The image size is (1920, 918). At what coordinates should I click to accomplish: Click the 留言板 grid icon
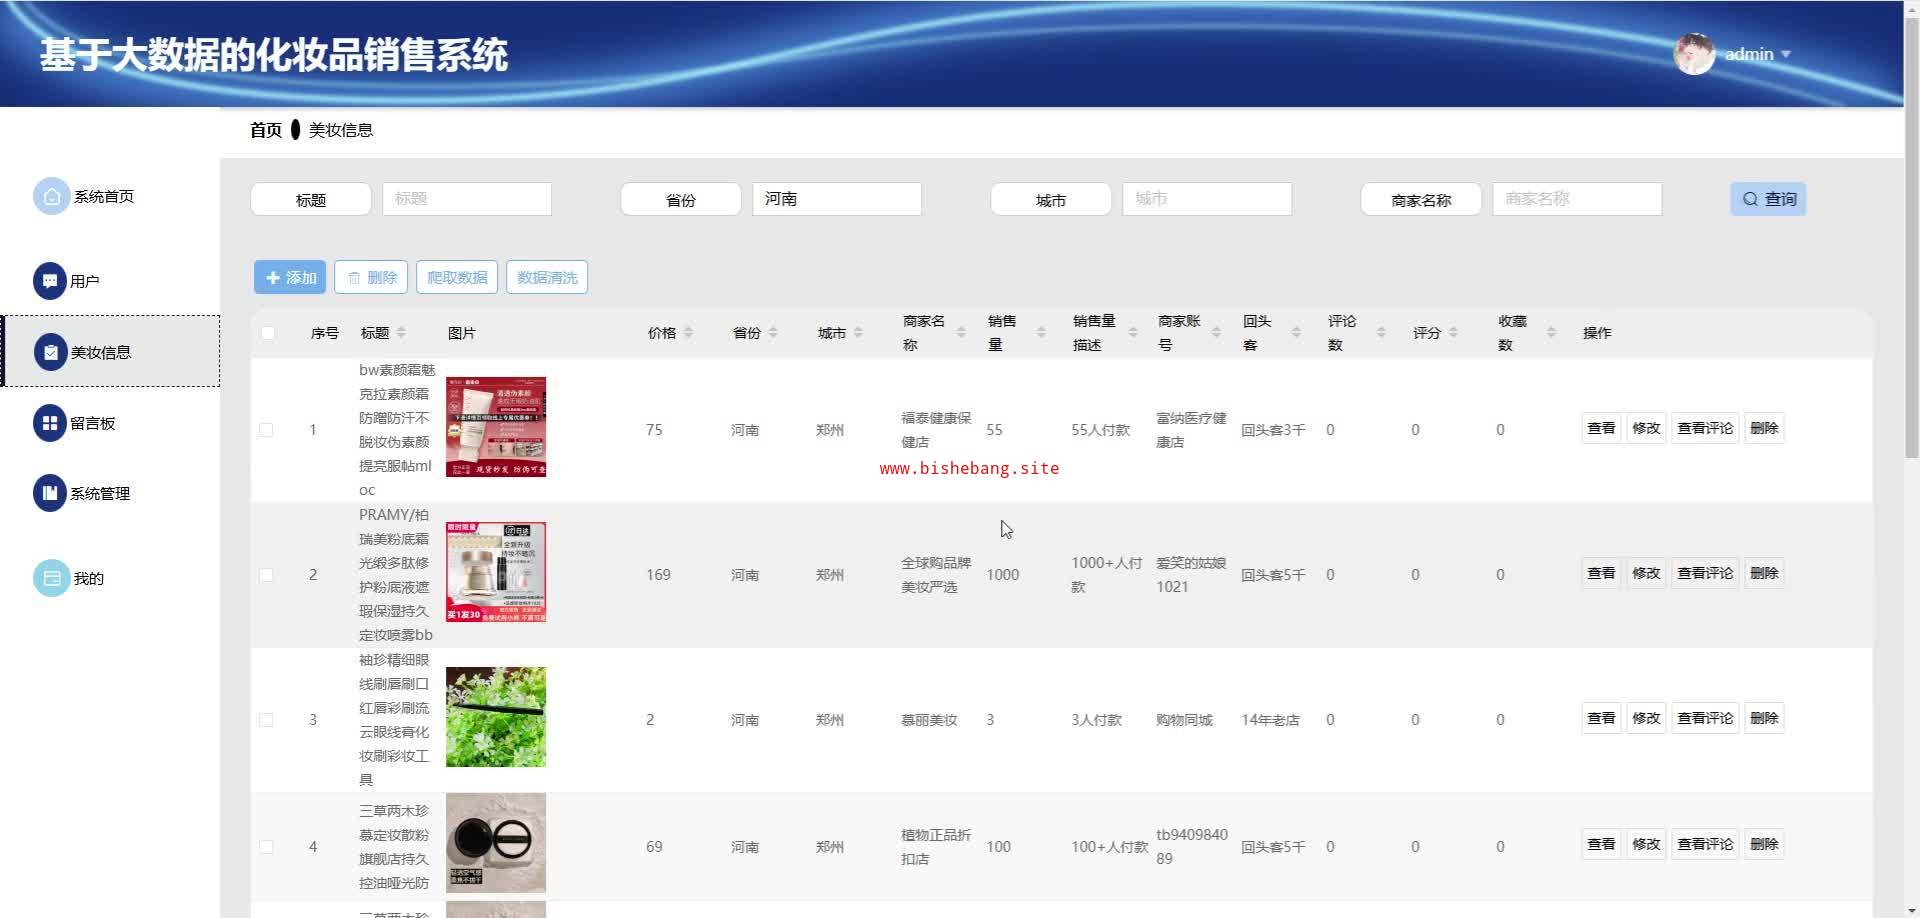click(50, 423)
